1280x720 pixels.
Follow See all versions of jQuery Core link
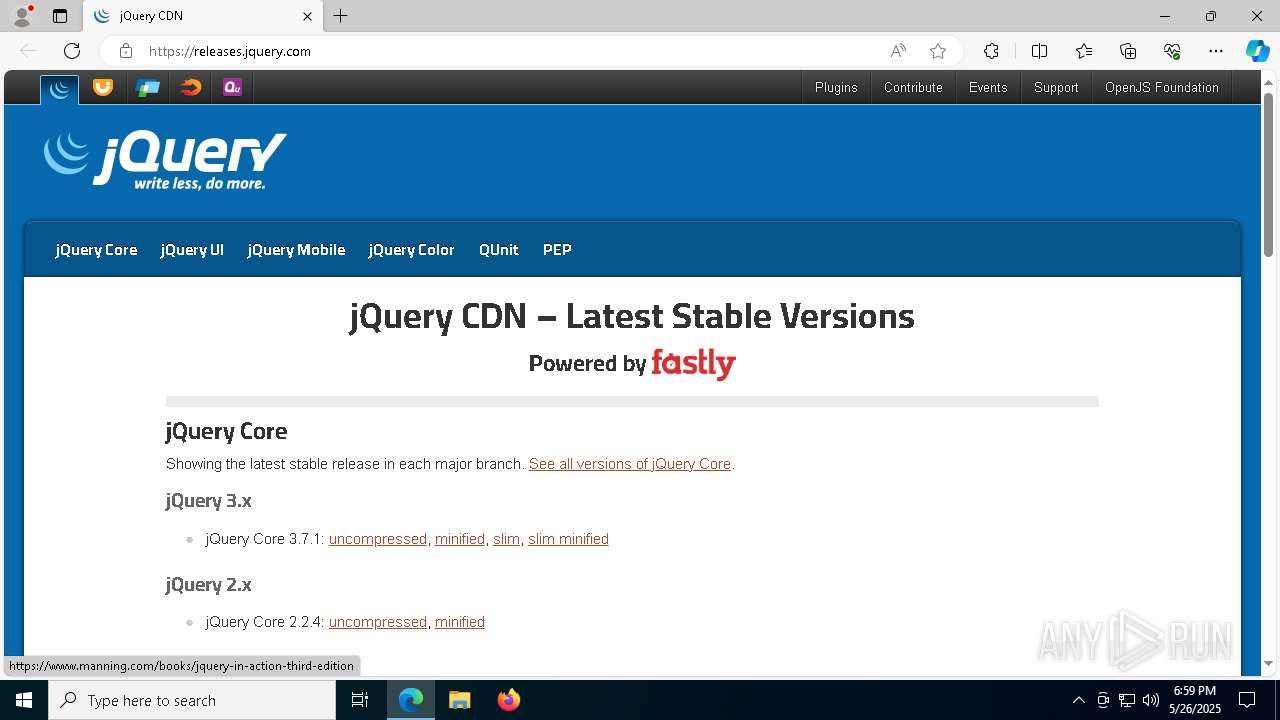pyautogui.click(x=630, y=464)
